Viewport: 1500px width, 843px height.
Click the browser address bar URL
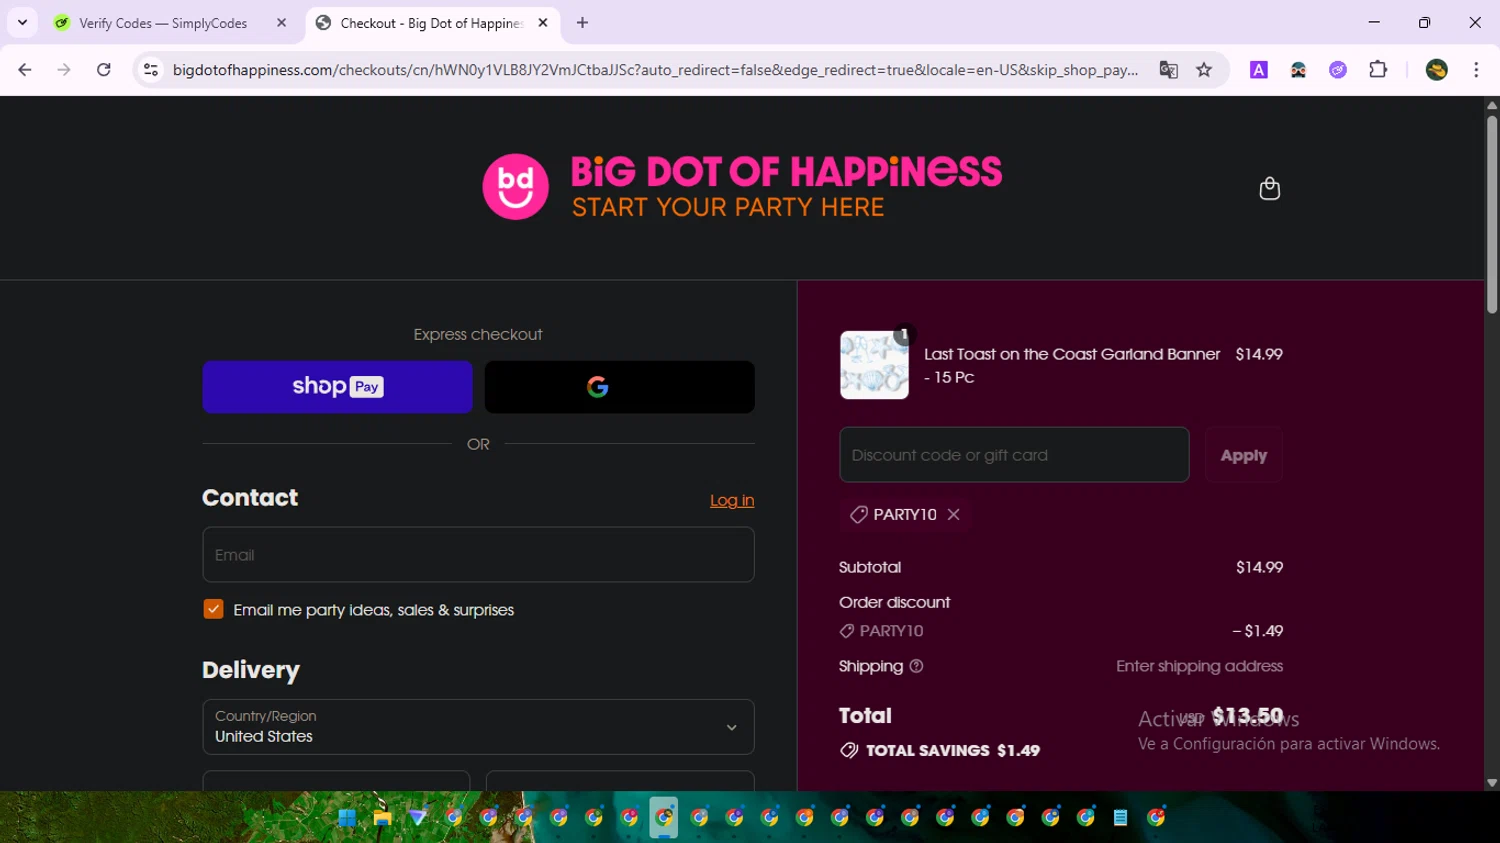click(x=655, y=70)
